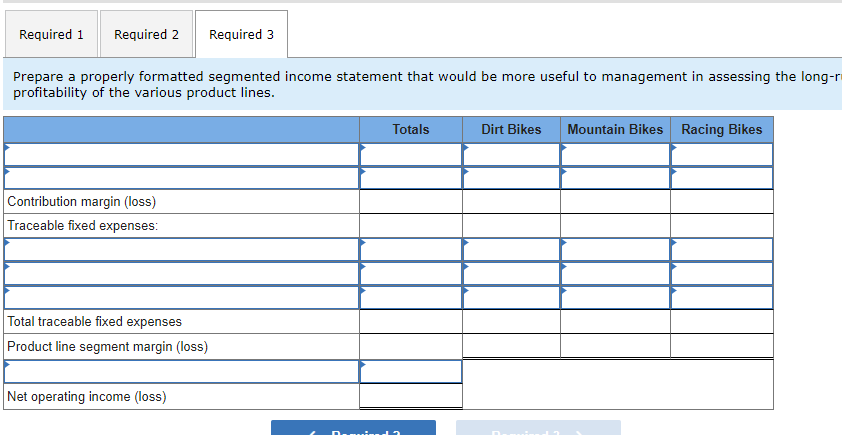
Task: Click Mountain Bikes cell above Total traceable fixed expenses
Action: 615,298
